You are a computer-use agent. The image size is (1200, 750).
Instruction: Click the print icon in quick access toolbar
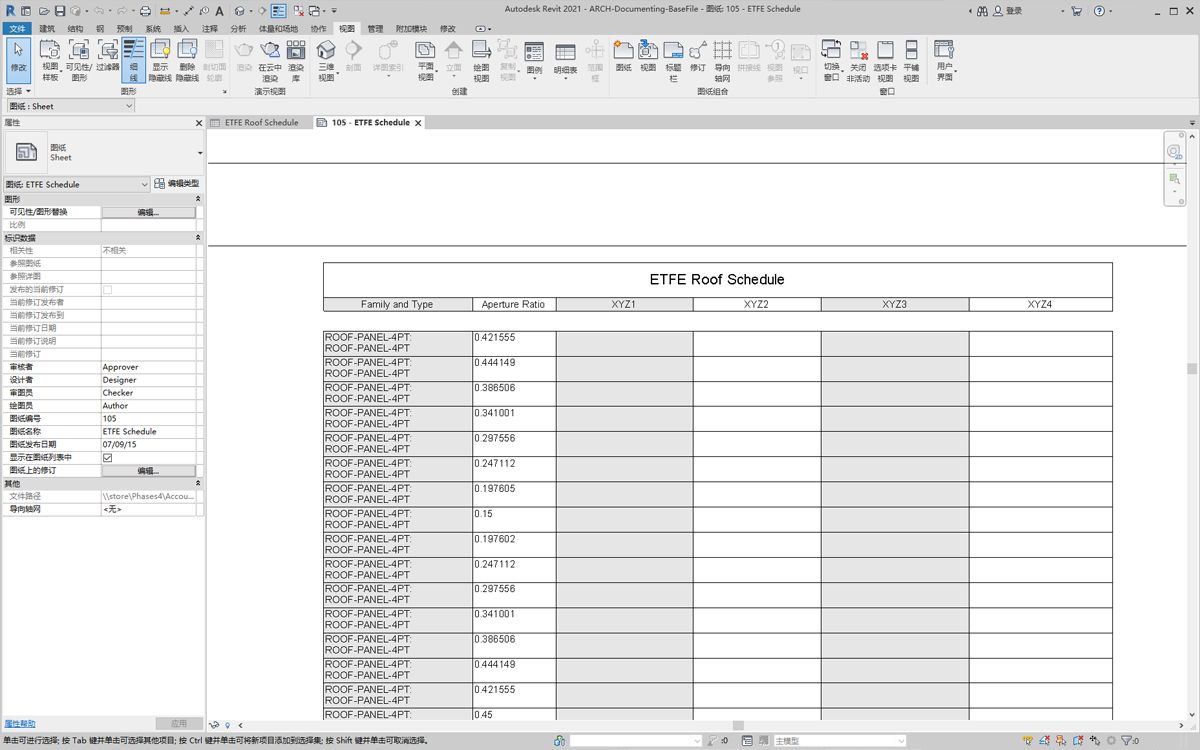[x=145, y=11]
